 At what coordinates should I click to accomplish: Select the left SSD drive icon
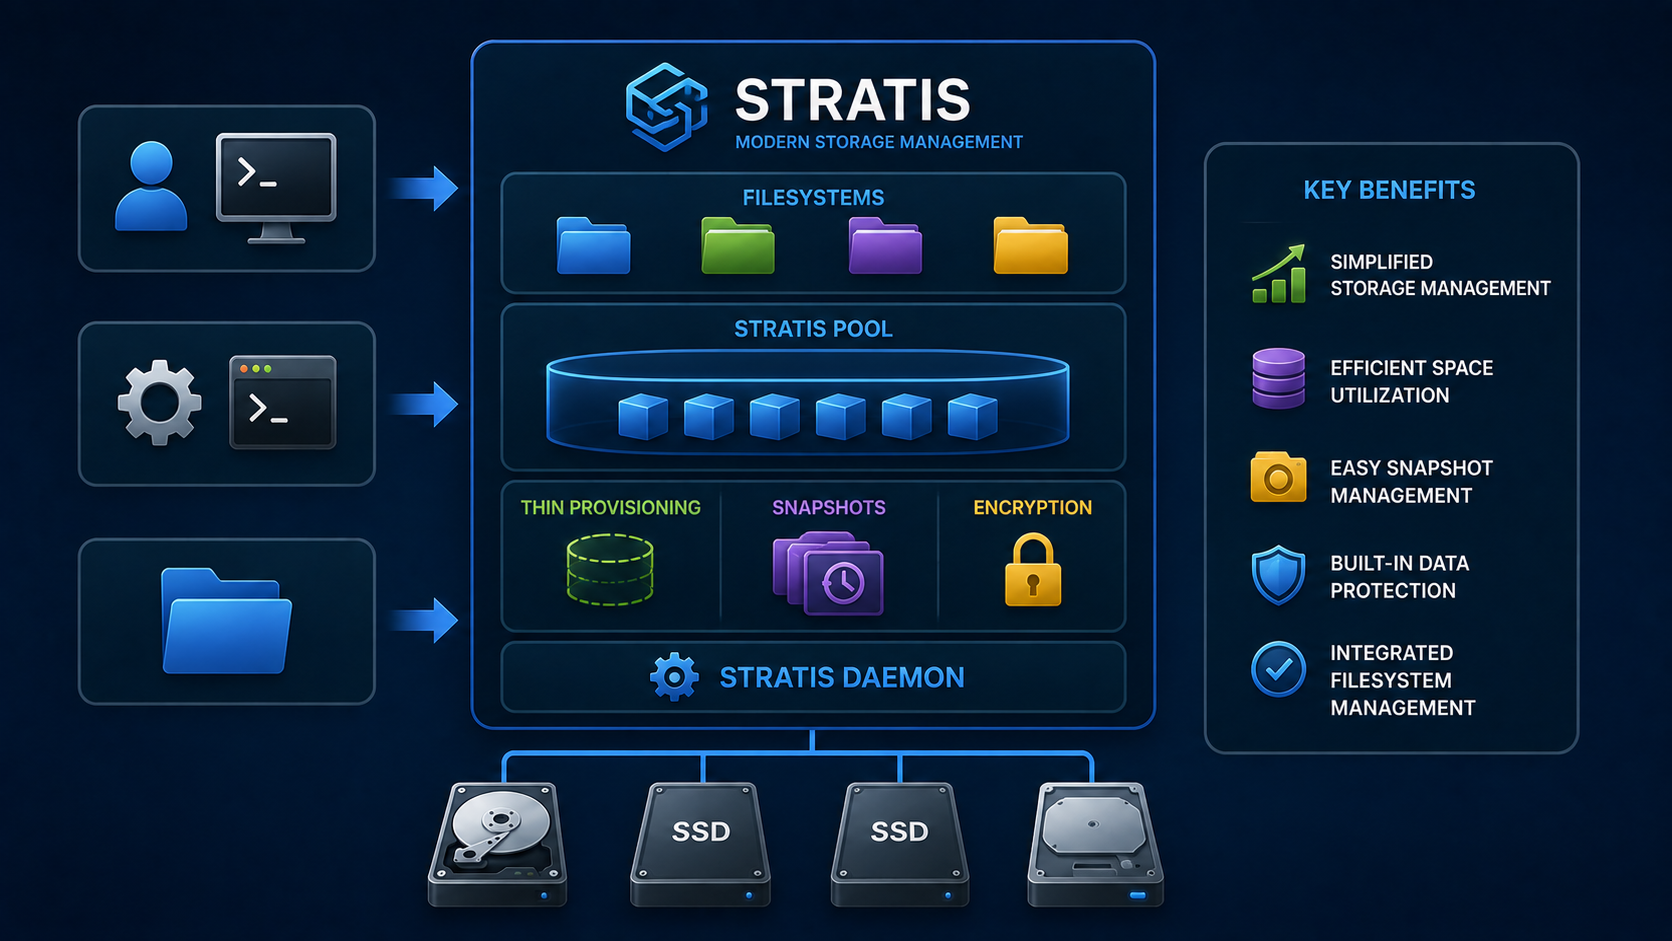[x=700, y=845]
